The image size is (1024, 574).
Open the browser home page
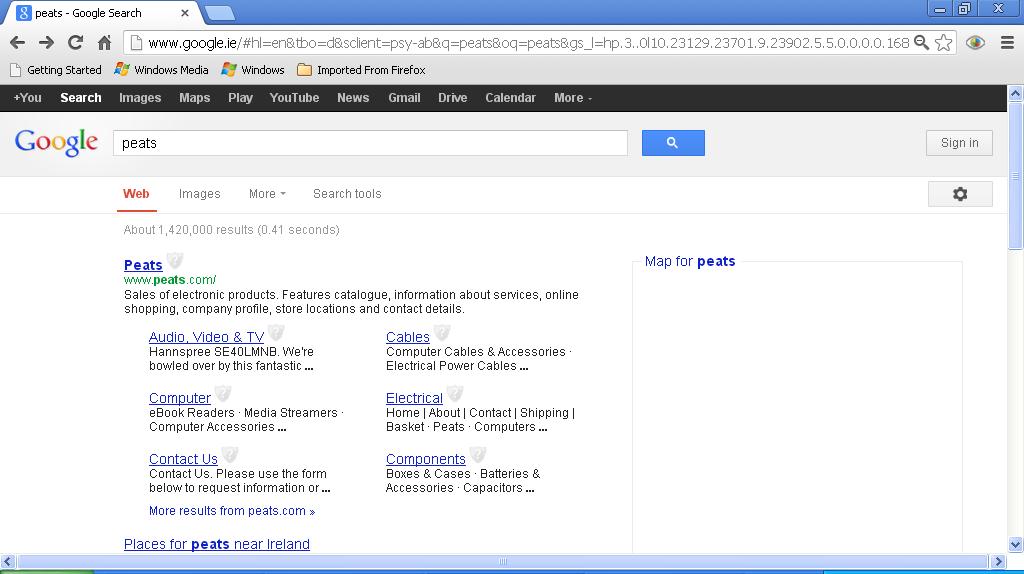pos(104,43)
